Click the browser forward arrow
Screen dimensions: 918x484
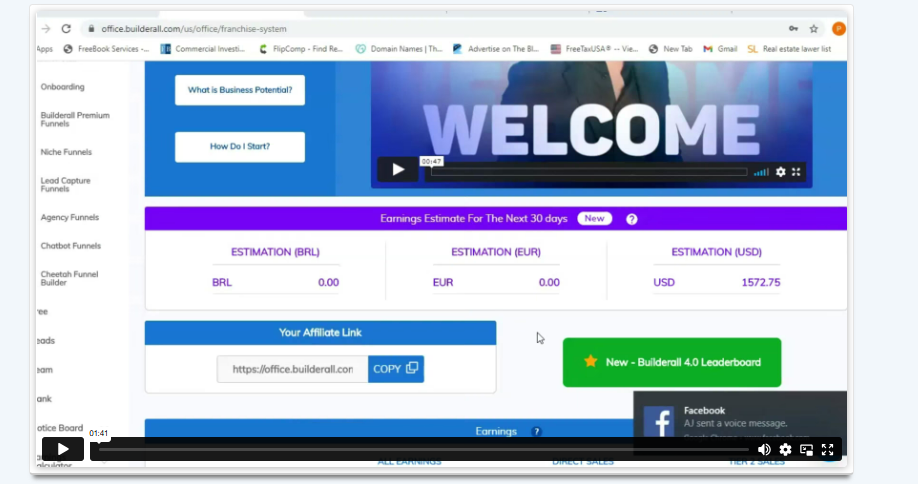pyautogui.click(x=46, y=29)
